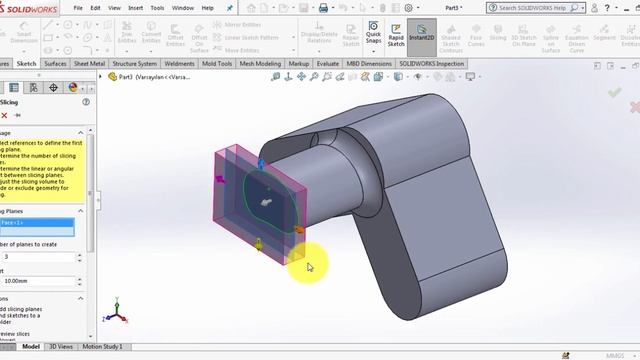Open the Tools menu

click(x=157, y=8)
